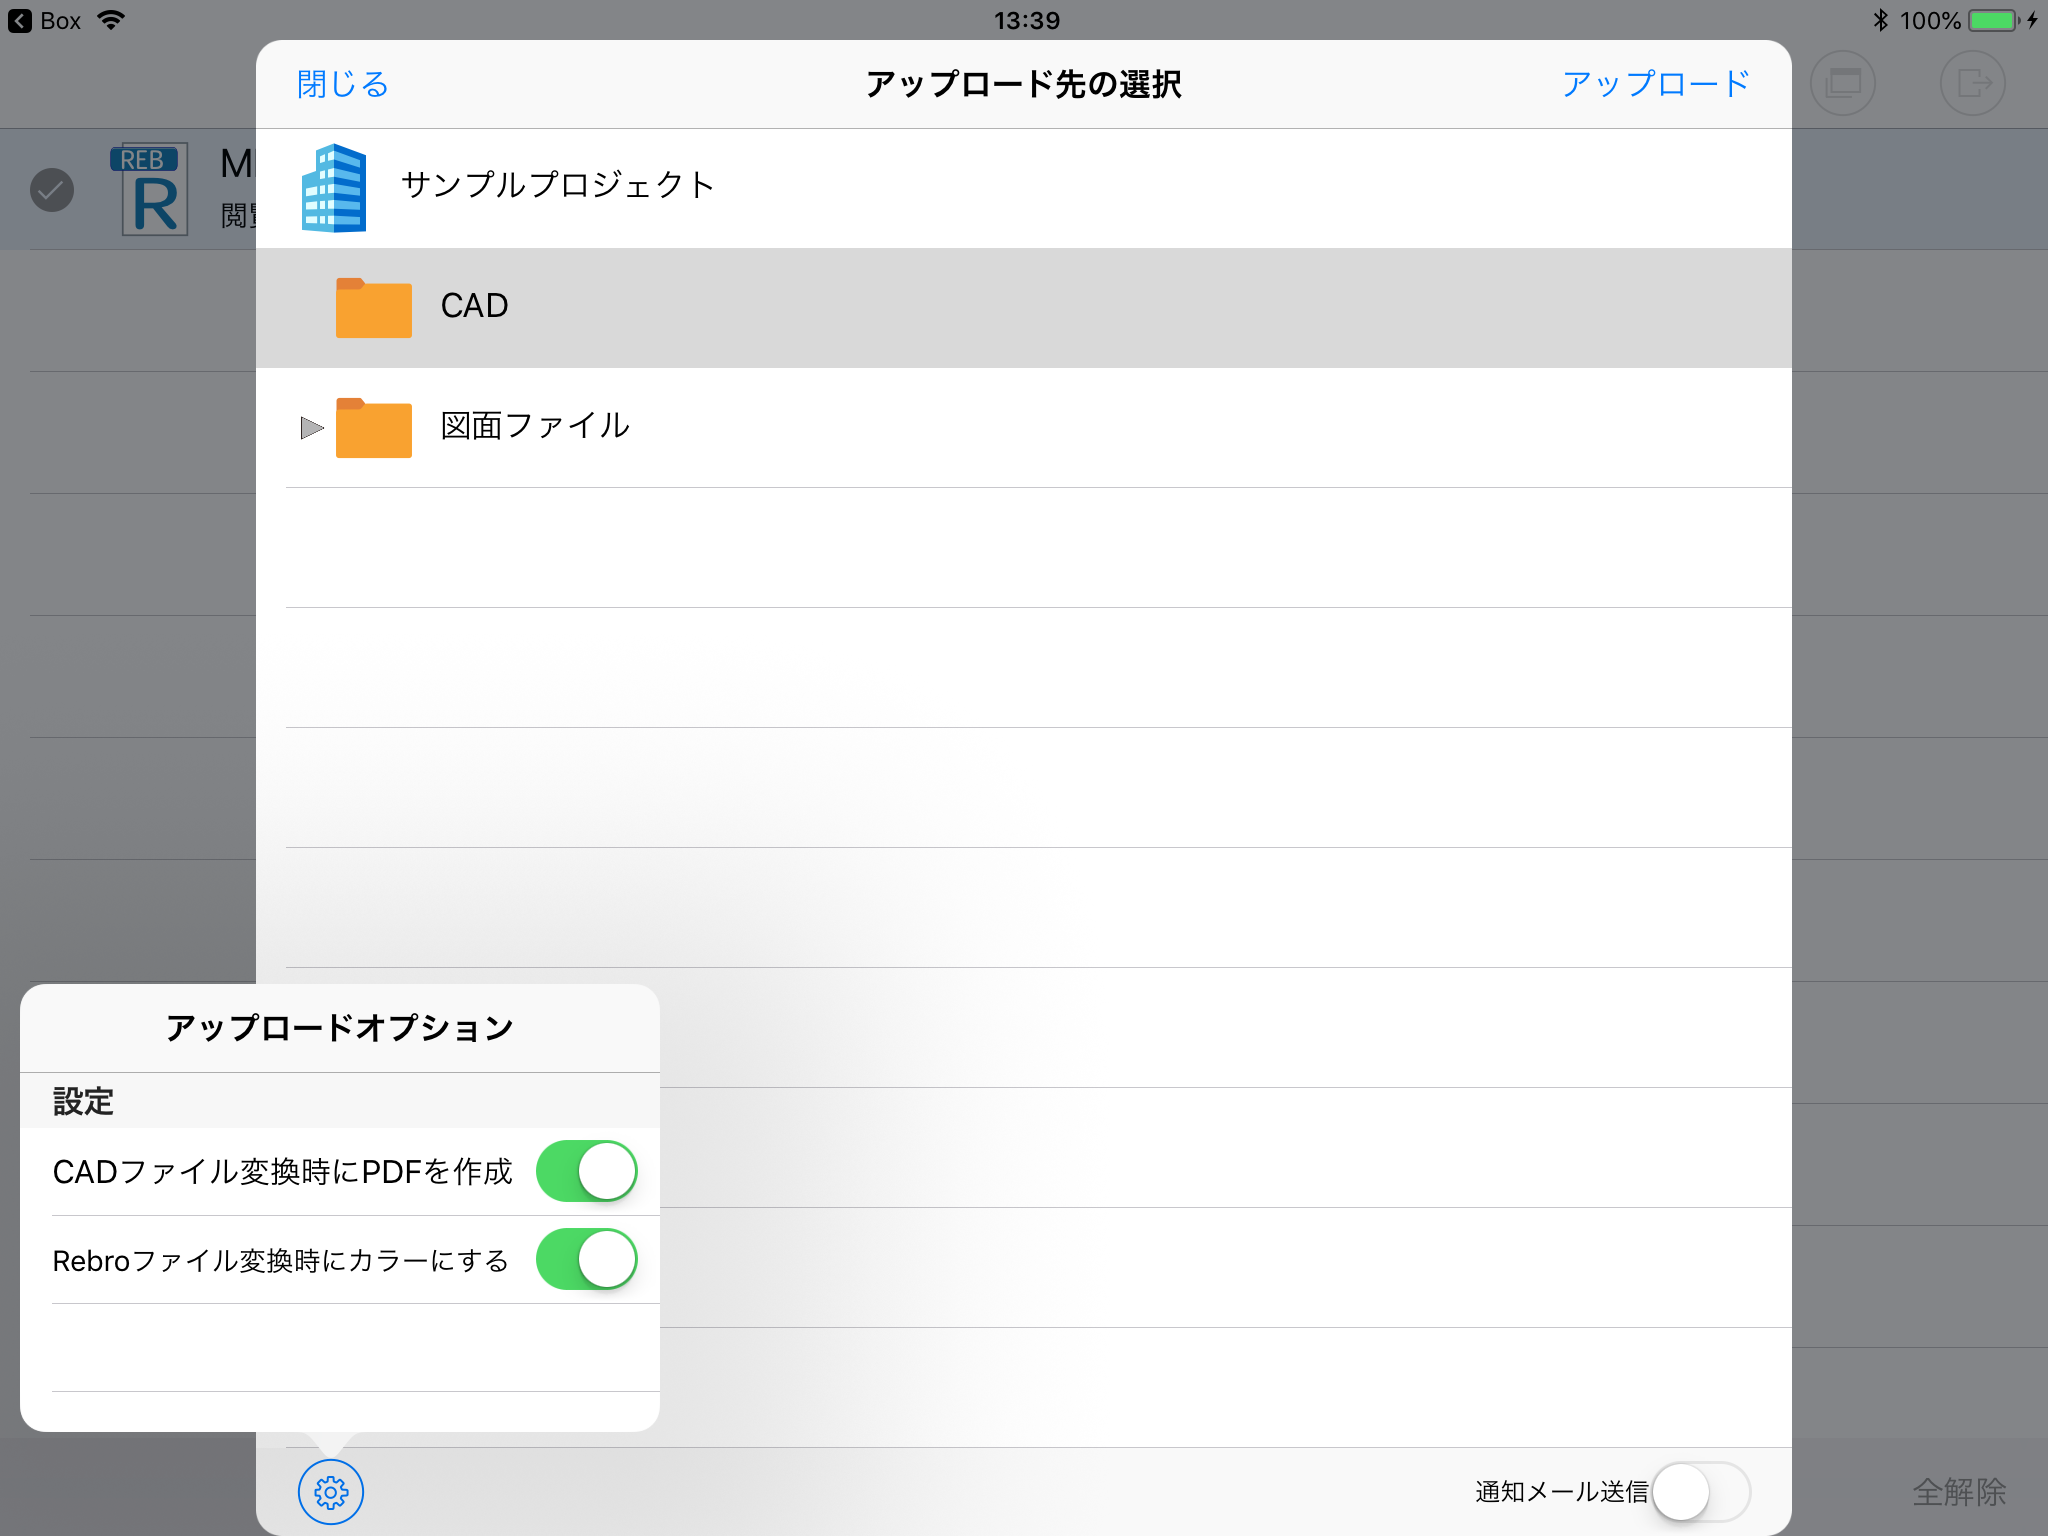Click the orange CAD folder icon

[x=373, y=308]
